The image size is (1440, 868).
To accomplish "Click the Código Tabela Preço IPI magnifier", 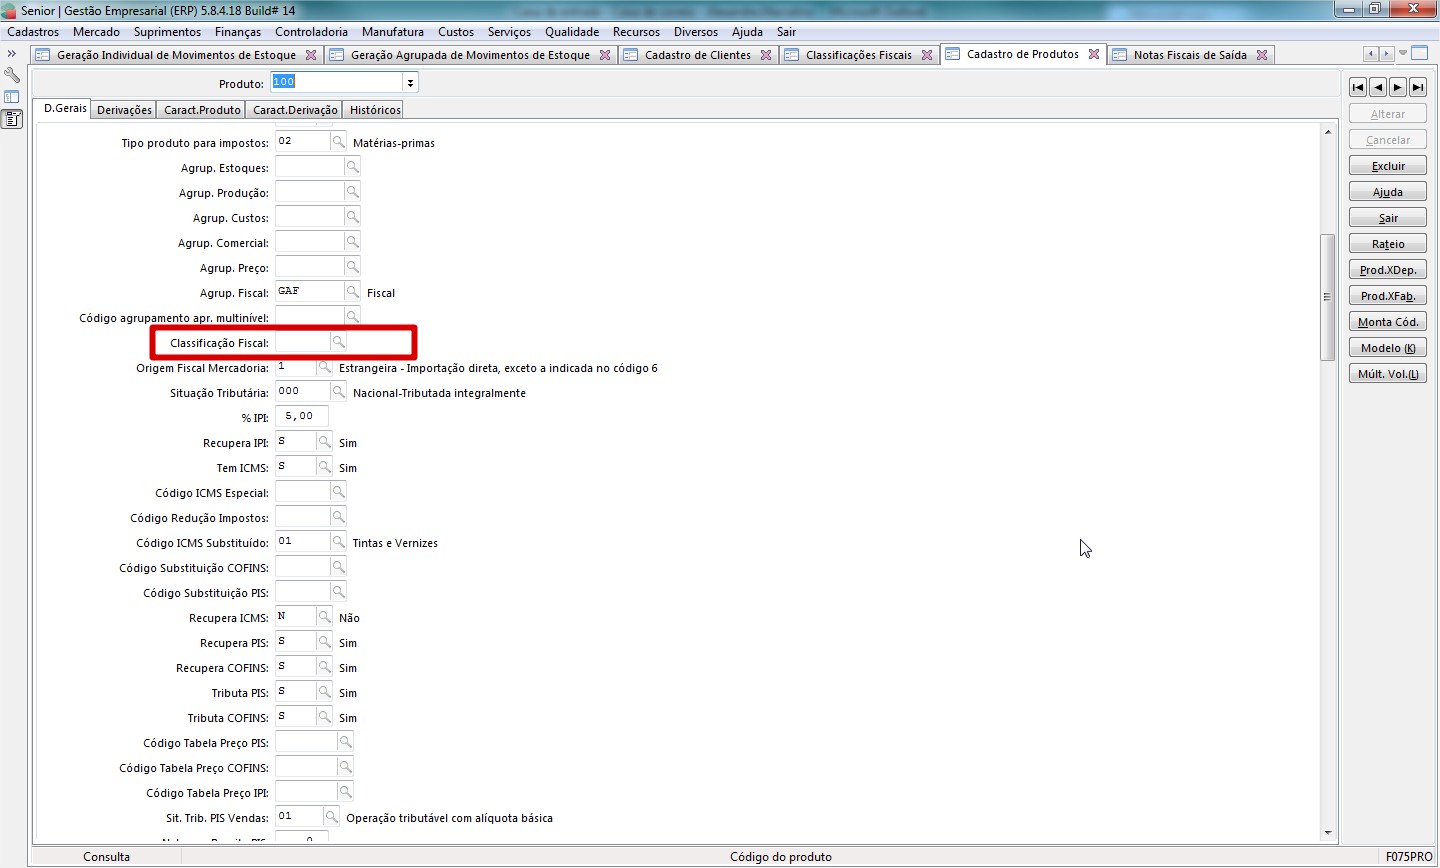I will [345, 792].
